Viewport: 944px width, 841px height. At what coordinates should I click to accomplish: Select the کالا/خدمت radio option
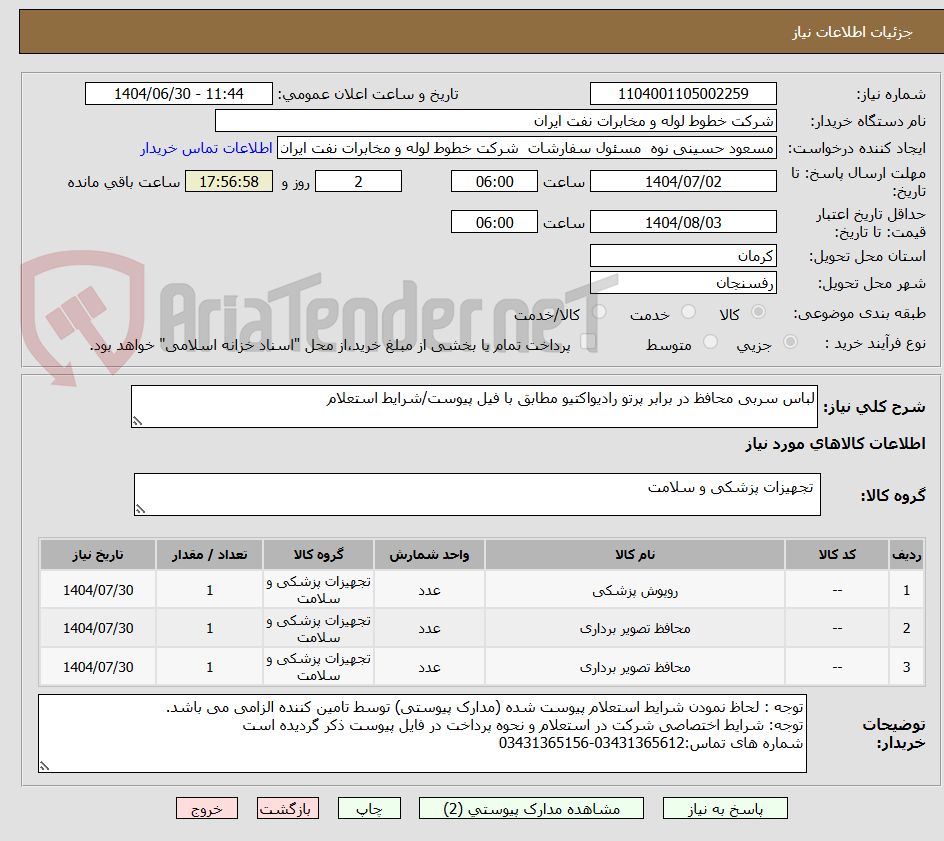597,312
